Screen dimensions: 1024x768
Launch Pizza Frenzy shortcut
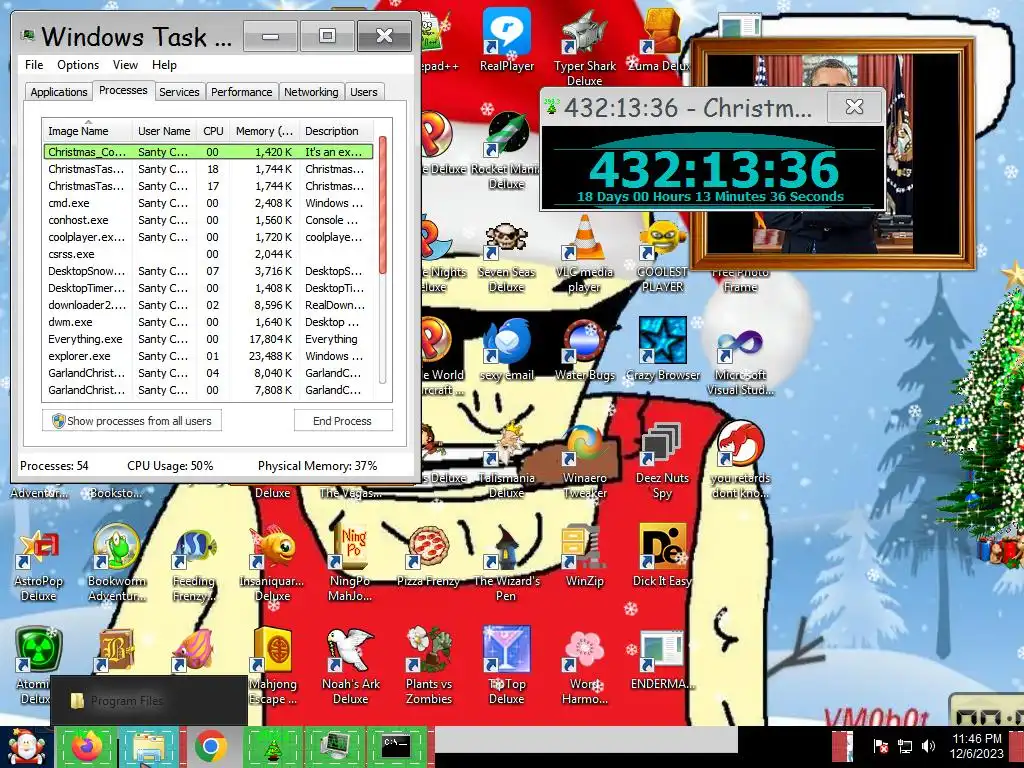[x=428, y=556]
